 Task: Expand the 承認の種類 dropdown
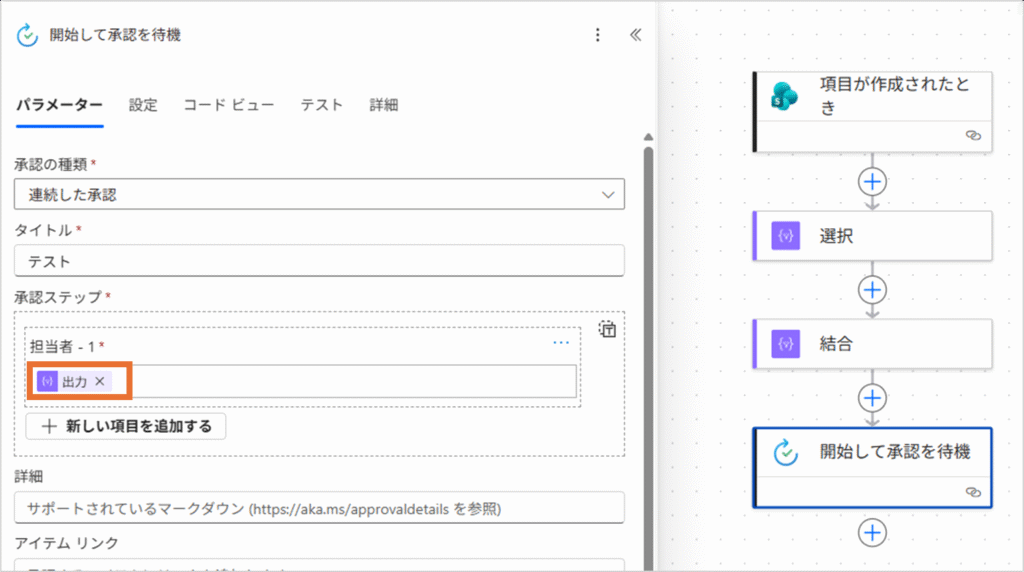608,194
